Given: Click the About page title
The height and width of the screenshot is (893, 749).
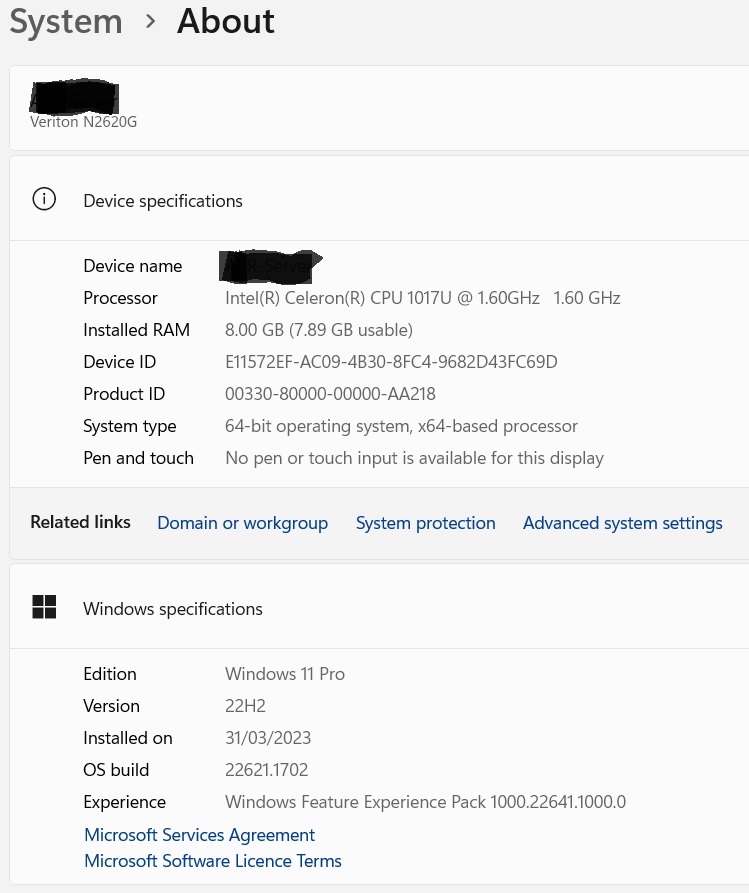Looking at the screenshot, I should (226, 22).
